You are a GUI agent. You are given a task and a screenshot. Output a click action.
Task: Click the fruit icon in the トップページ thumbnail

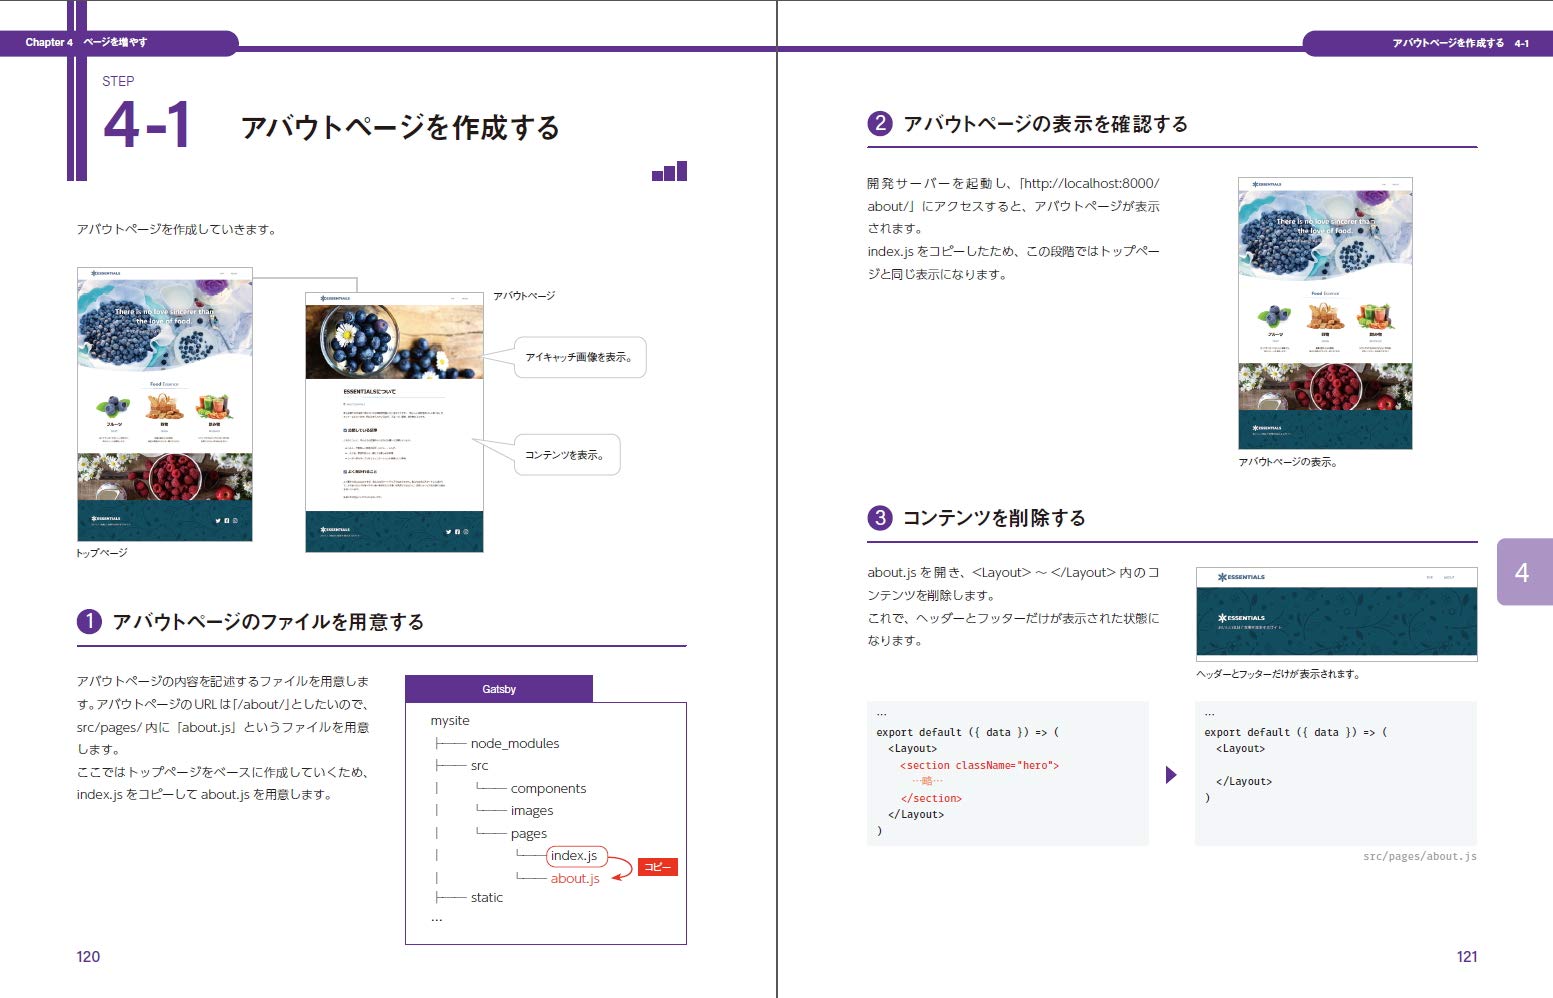click(113, 407)
